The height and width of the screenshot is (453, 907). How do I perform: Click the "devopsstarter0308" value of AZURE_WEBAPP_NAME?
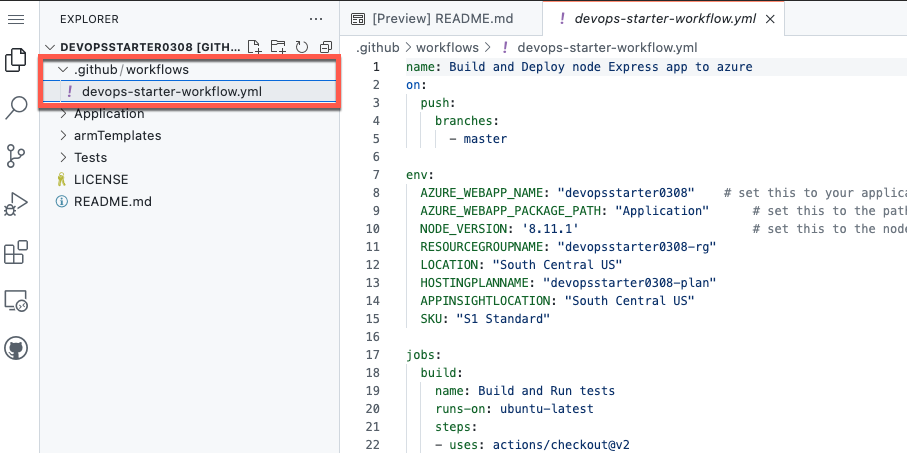626,193
